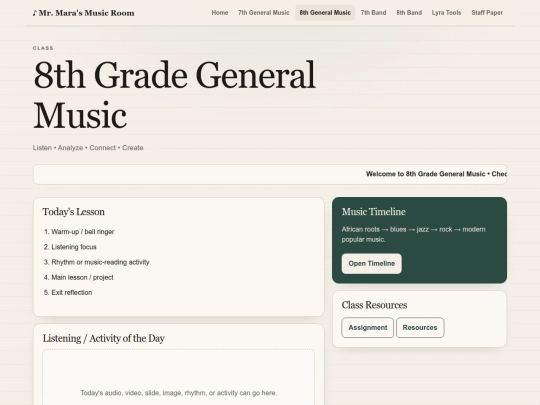Click the small CLASS label above the title
This screenshot has height=405, width=540.
tap(43, 48)
